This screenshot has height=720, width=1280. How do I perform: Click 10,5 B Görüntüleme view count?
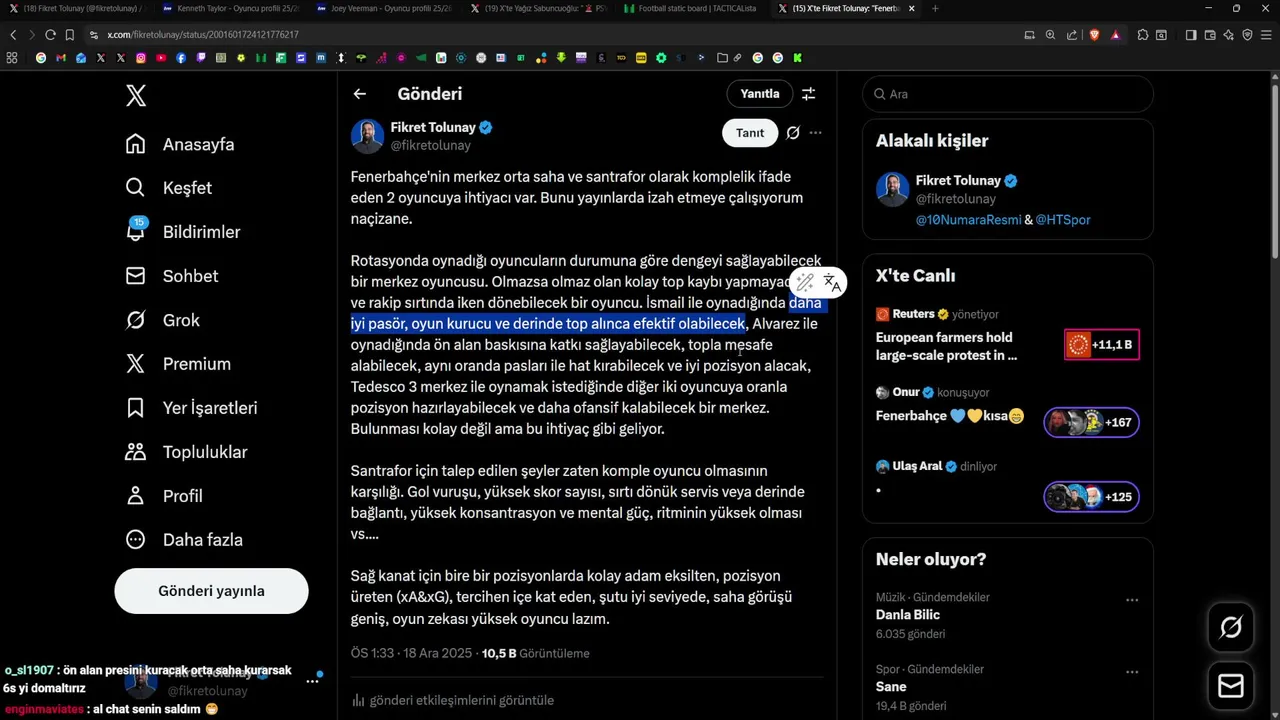point(536,654)
